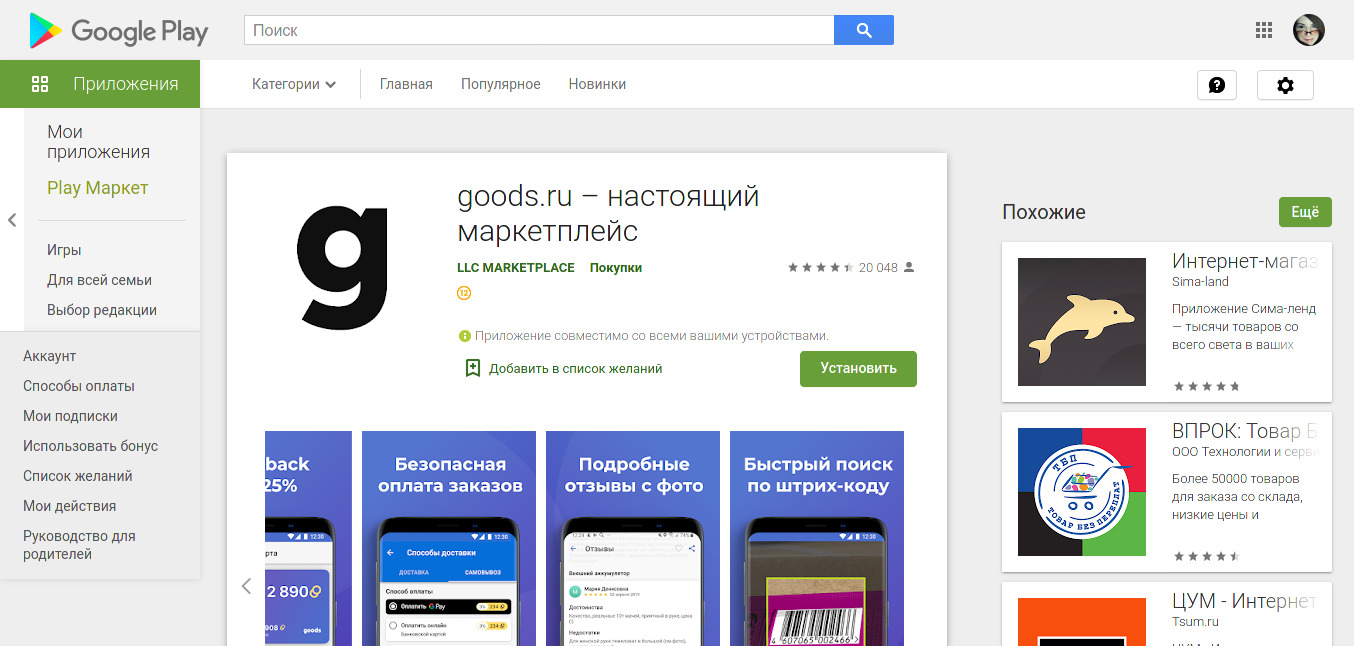Image resolution: width=1354 pixels, height=646 pixels.
Task: Open ВПРОК app title
Action: coord(1244,432)
